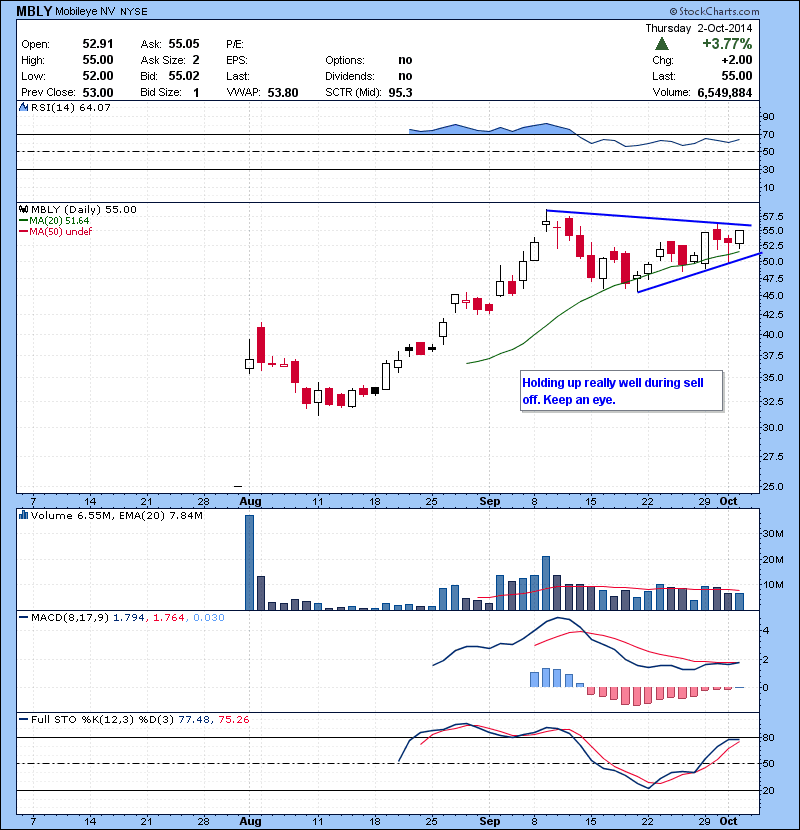Click the Mobileye NV company name

tap(85, 12)
